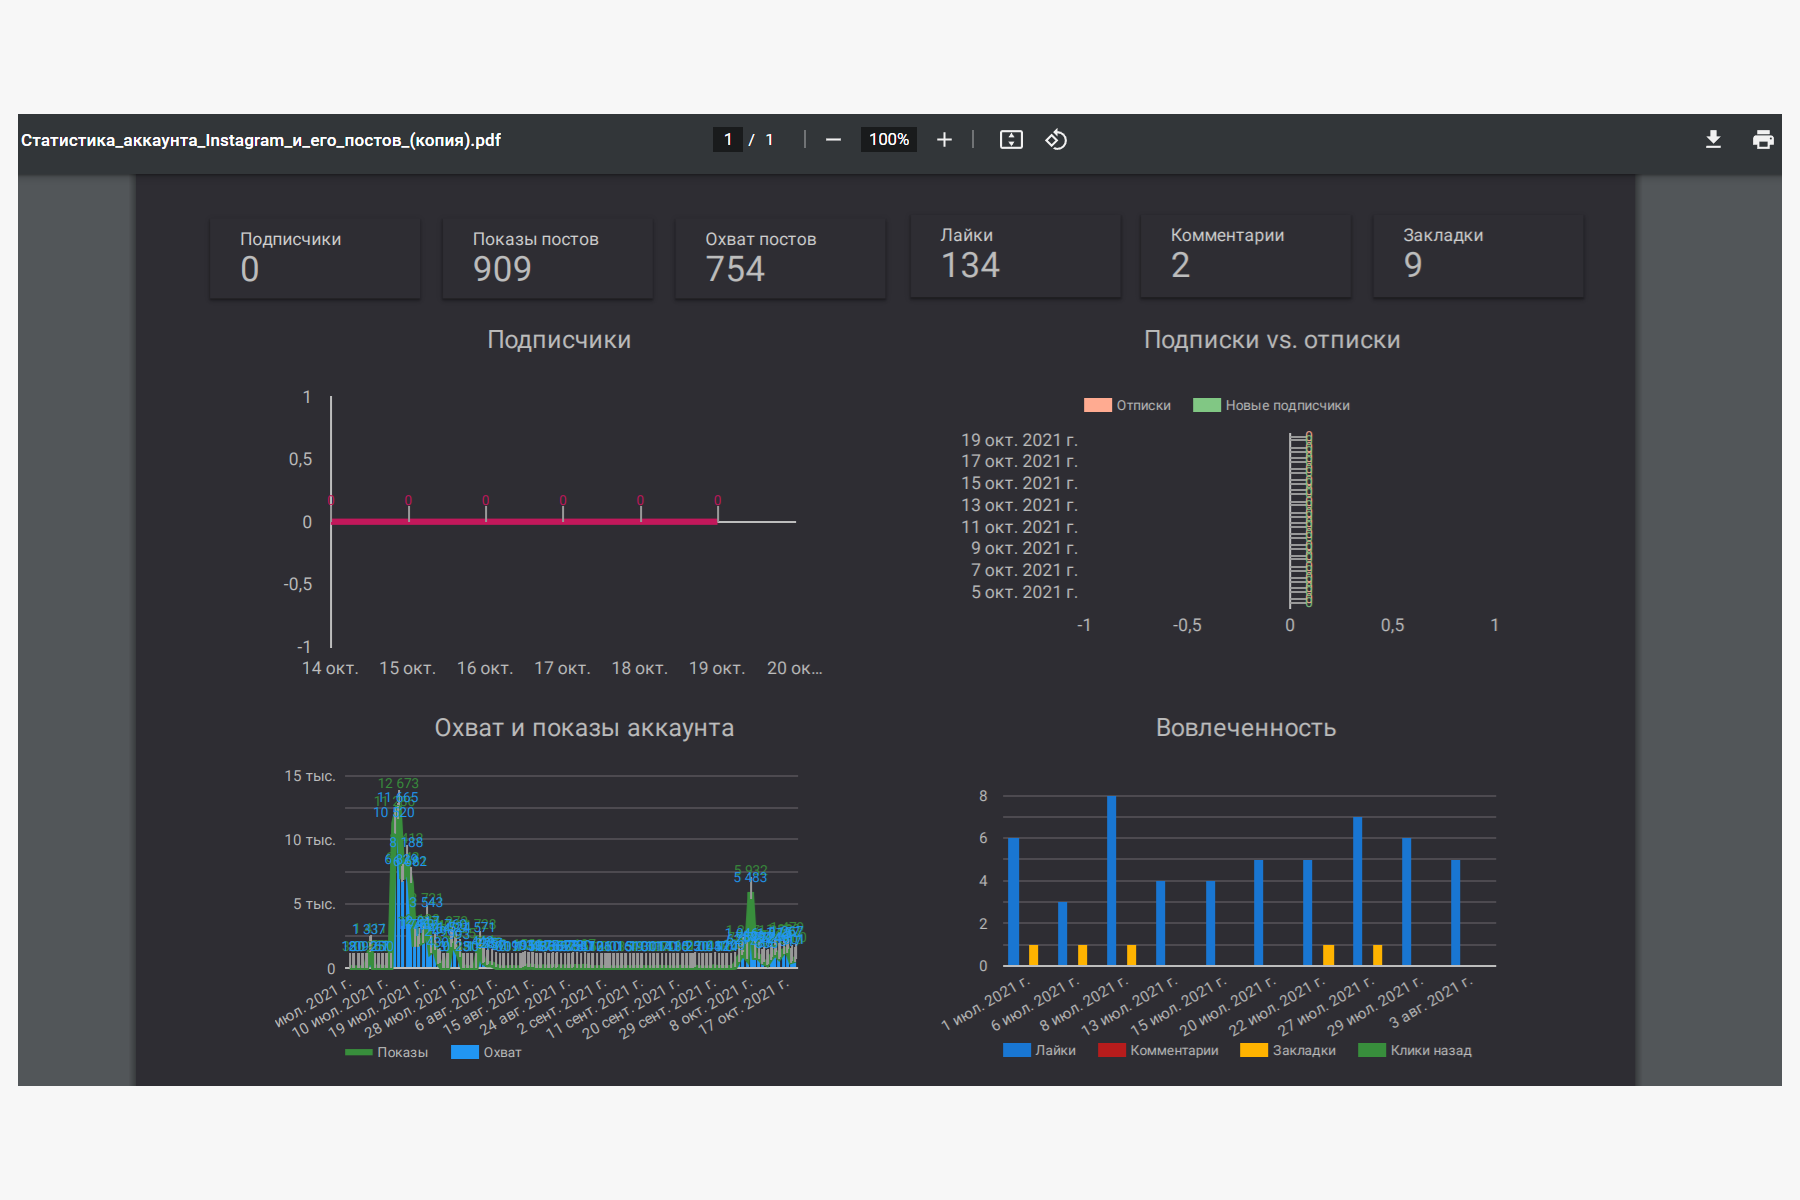This screenshot has height=1200, width=1800.
Task: Click the Отписки legend color swatch
Action: click(1098, 405)
